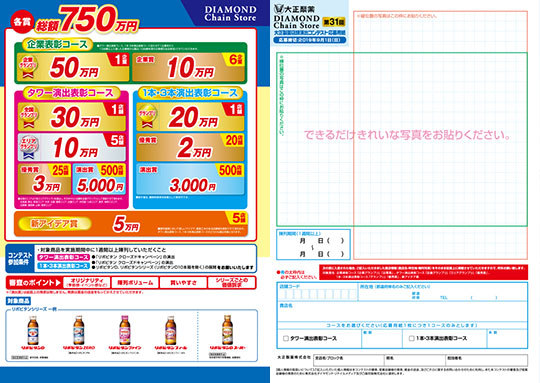Check the タワー演出表彰コース checkbox
The image size is (540, 383).
coord(285,339)
